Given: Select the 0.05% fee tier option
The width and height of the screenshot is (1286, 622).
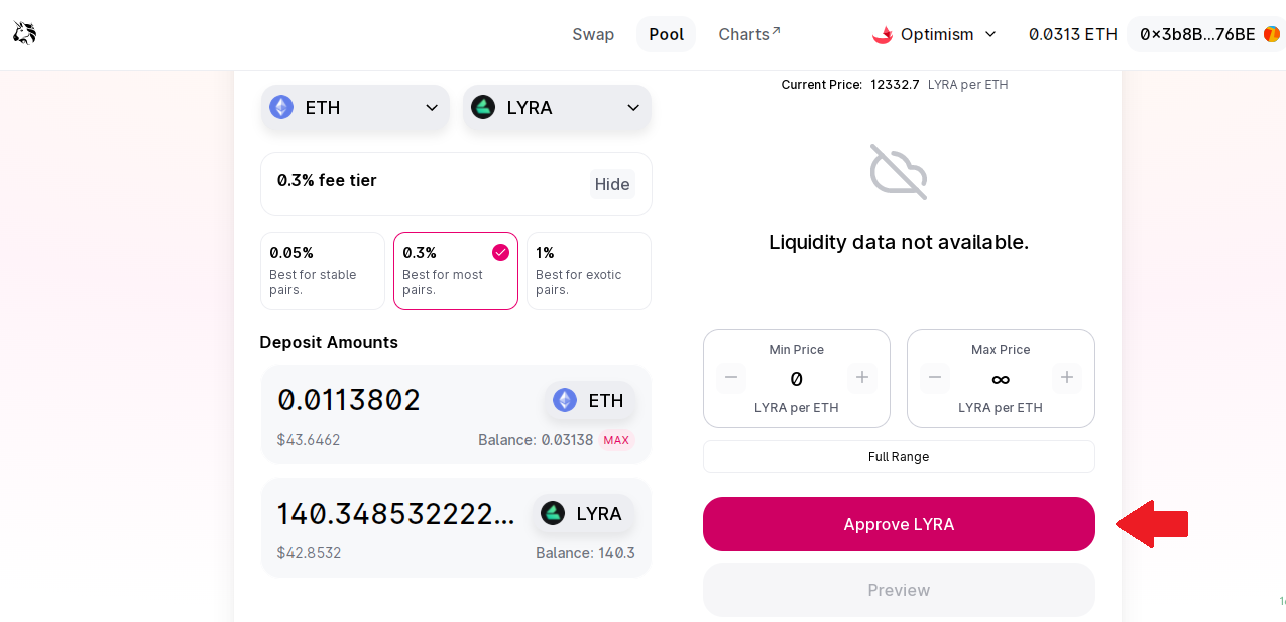Looking at the screenshot, I should coord(322,271).
